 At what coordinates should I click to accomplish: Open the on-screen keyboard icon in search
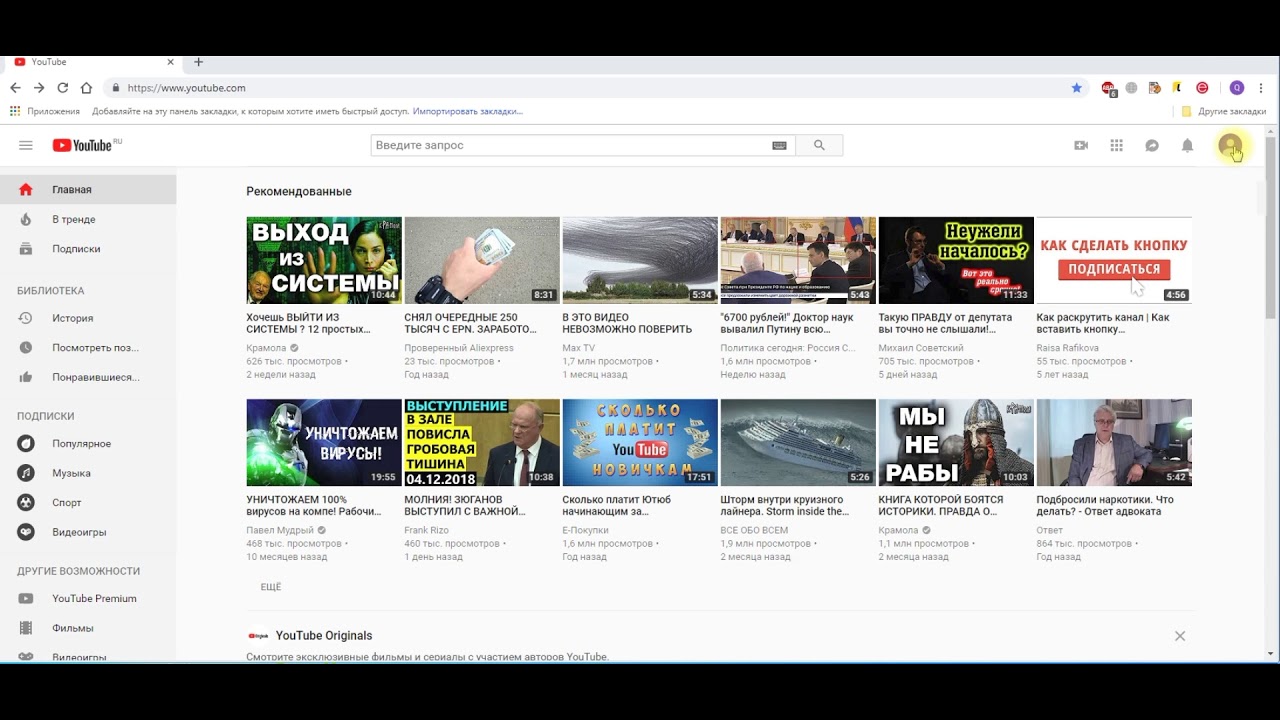click(x=779, y=145)
